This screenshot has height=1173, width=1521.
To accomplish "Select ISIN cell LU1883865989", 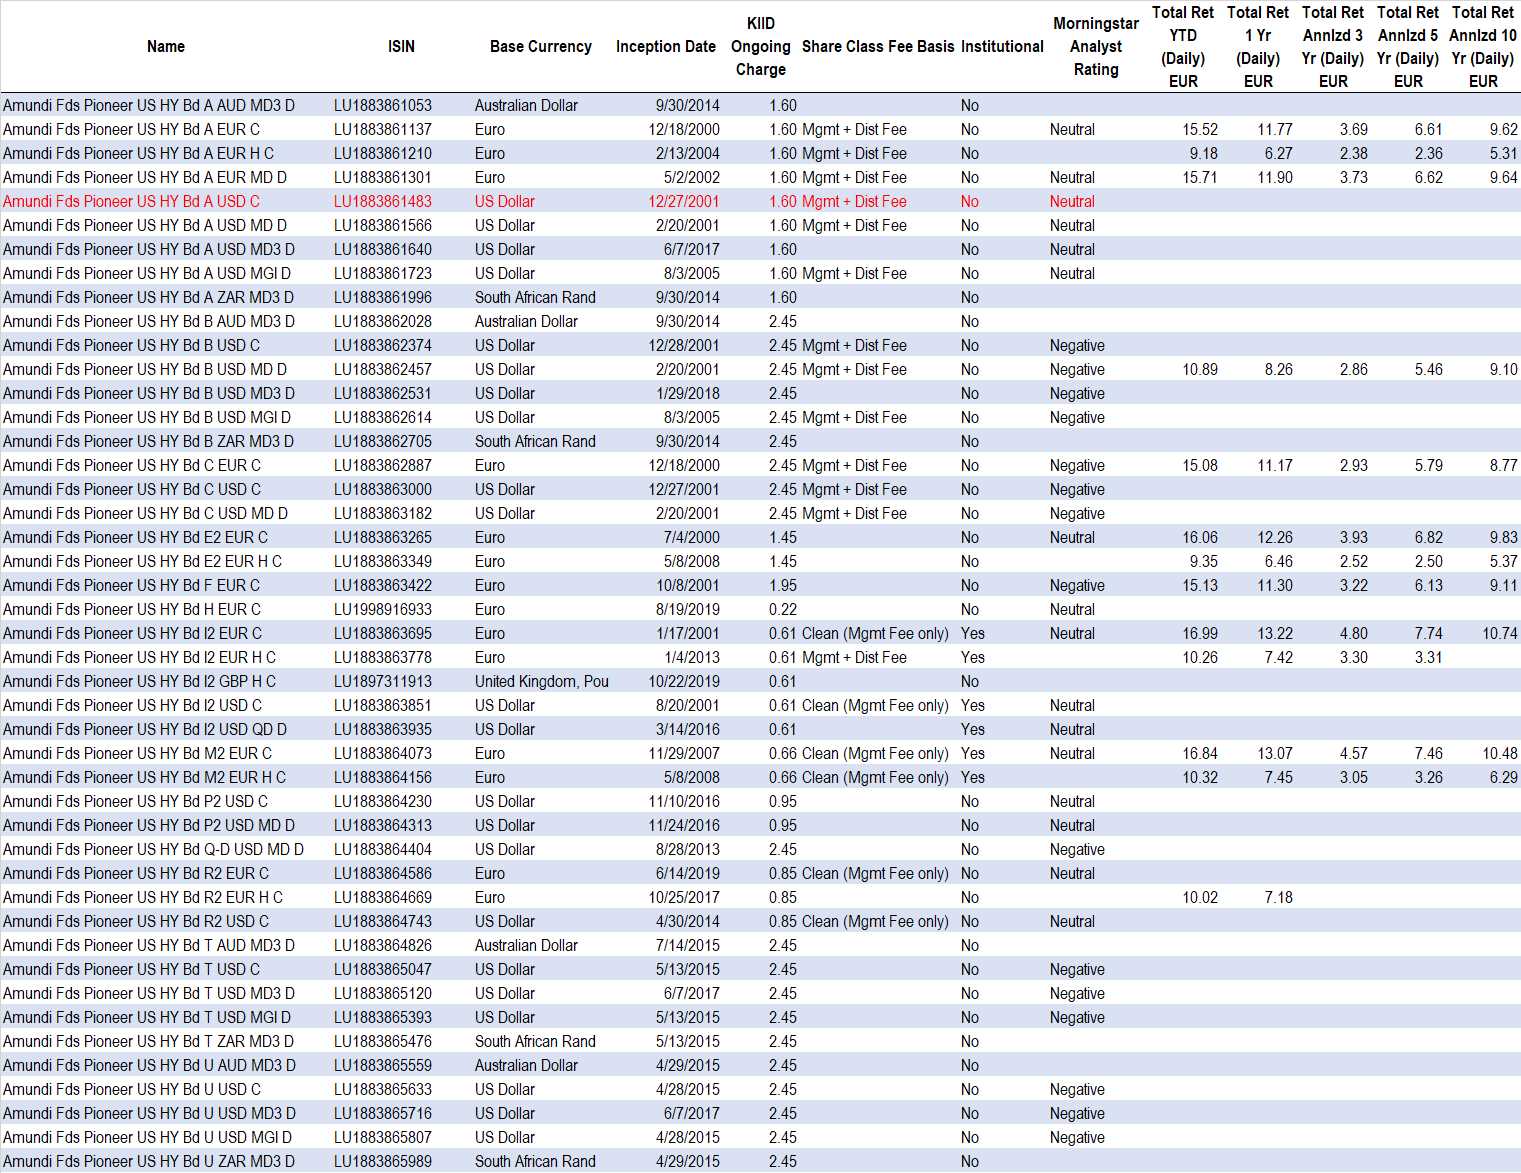I will point(383,1161).
